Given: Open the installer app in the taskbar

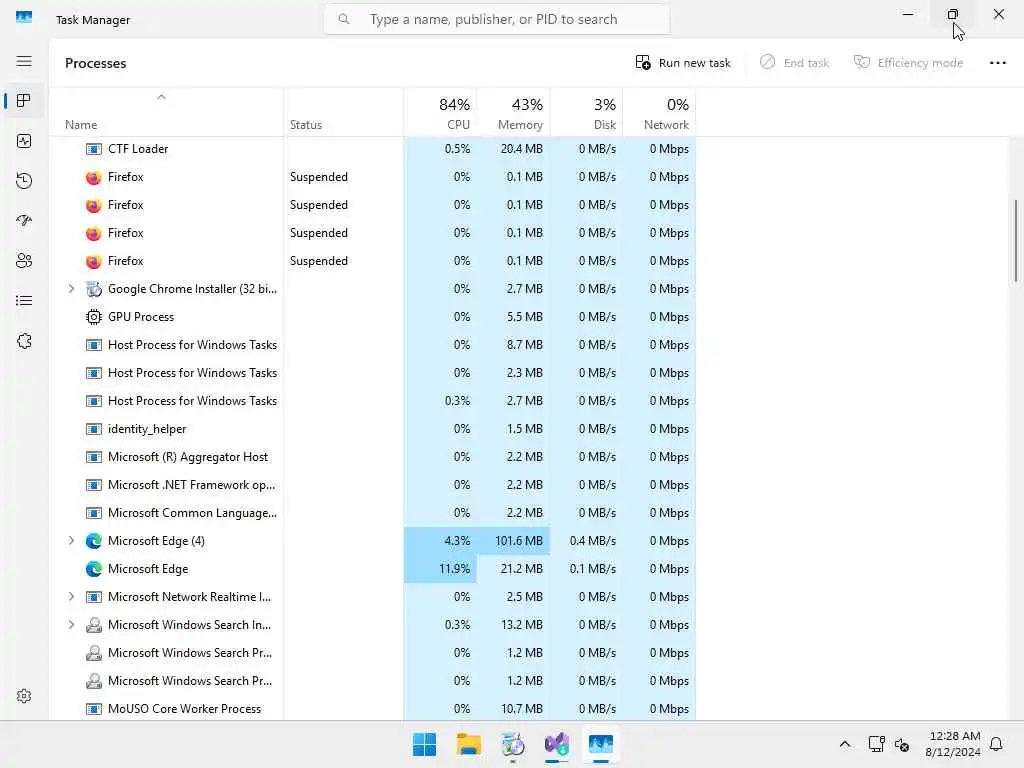Looking at the screenshot, I should (x=513, y=744).
